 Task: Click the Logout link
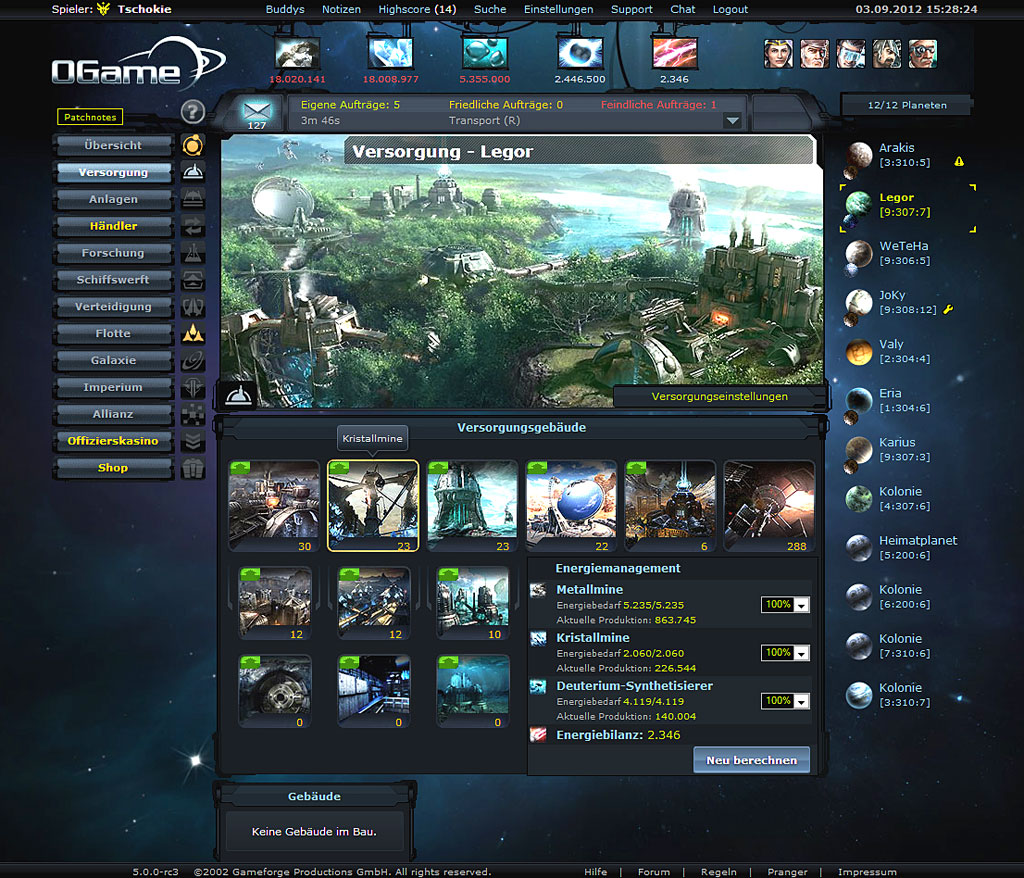click(x=730, y=9)
